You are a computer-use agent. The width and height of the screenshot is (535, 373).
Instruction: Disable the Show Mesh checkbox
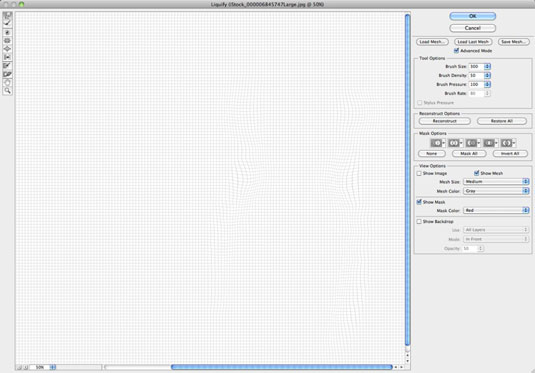click(x=477, y=173)
